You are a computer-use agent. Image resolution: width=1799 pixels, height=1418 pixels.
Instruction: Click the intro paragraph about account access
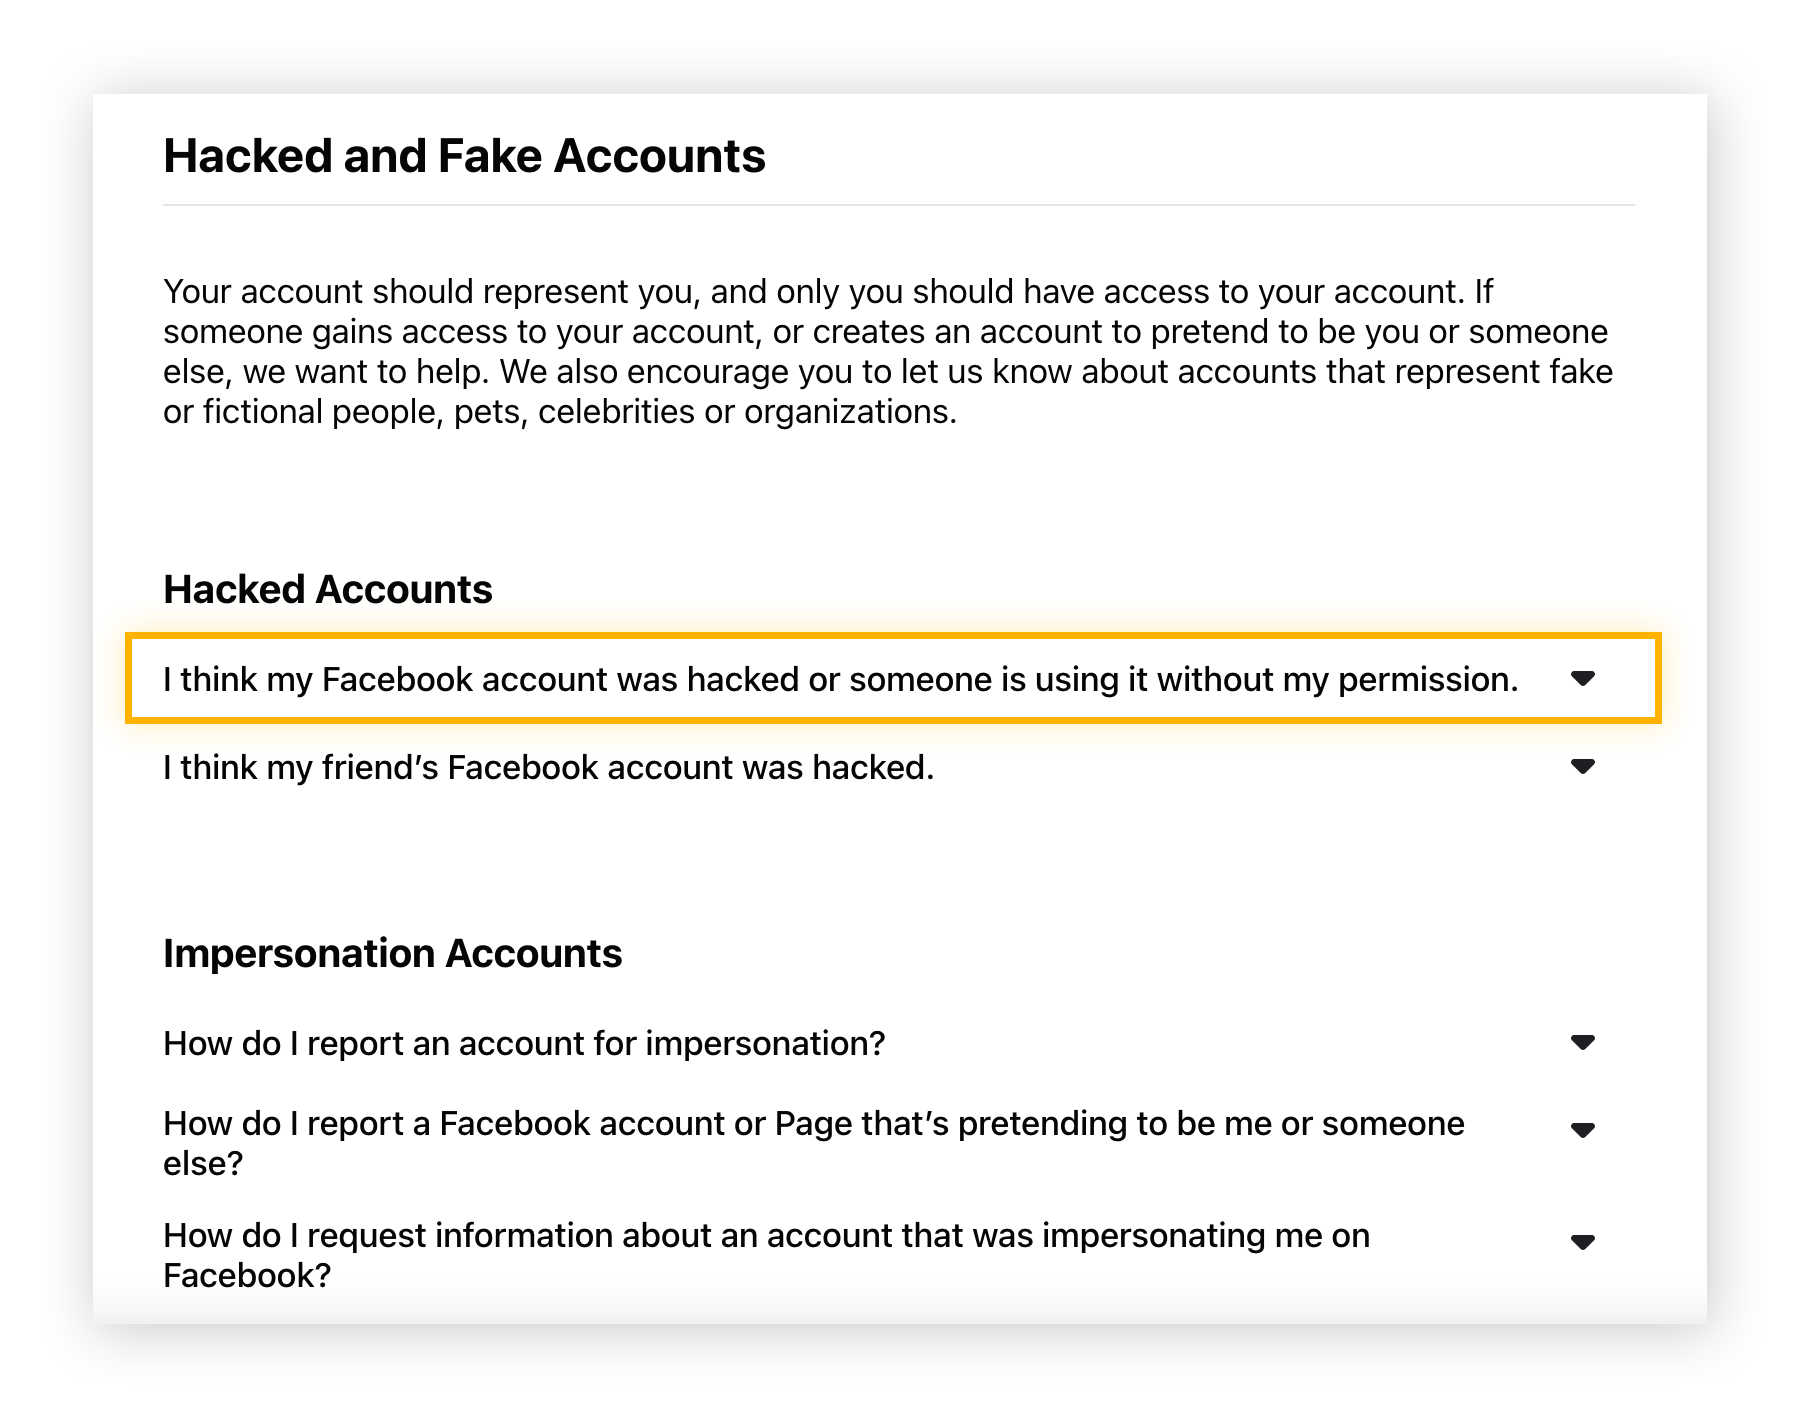885,351
